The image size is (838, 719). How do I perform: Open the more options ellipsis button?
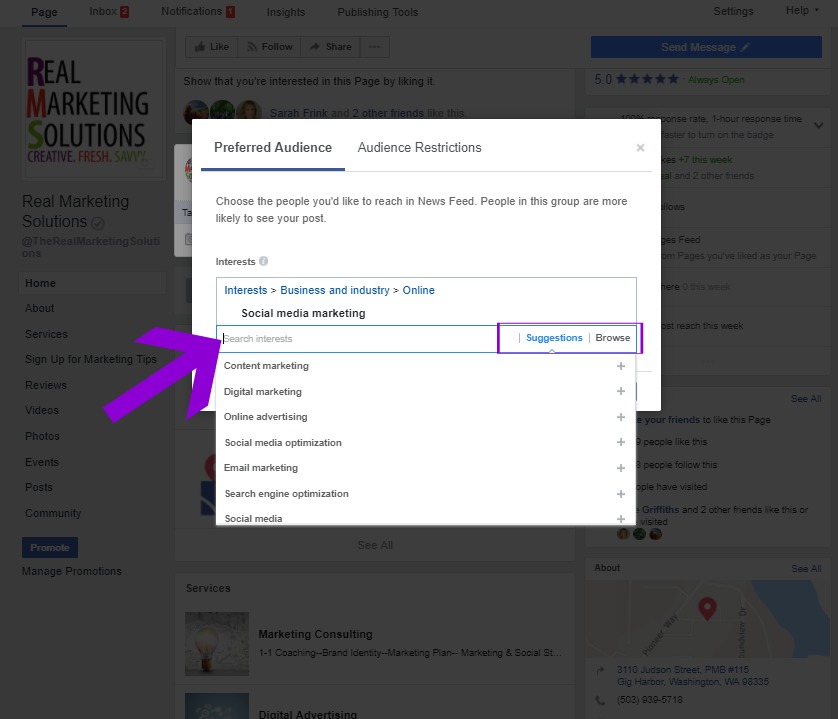[374, 47]
